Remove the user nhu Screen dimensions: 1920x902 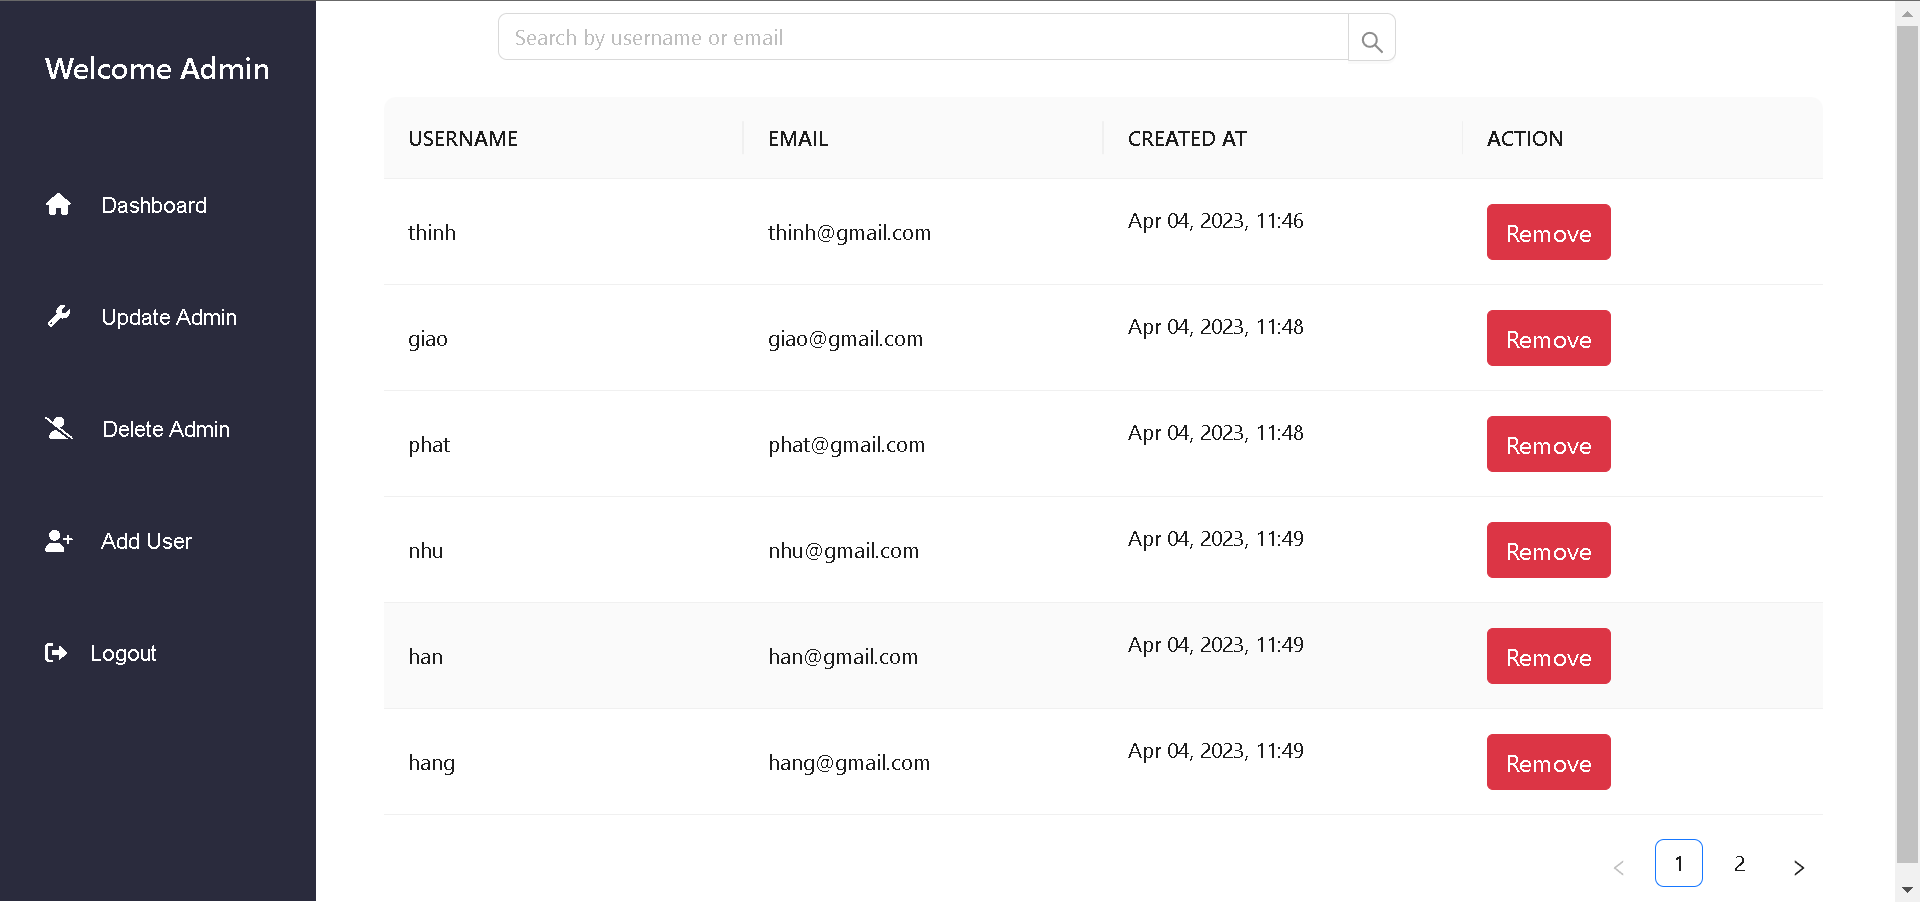[1548, 550]
